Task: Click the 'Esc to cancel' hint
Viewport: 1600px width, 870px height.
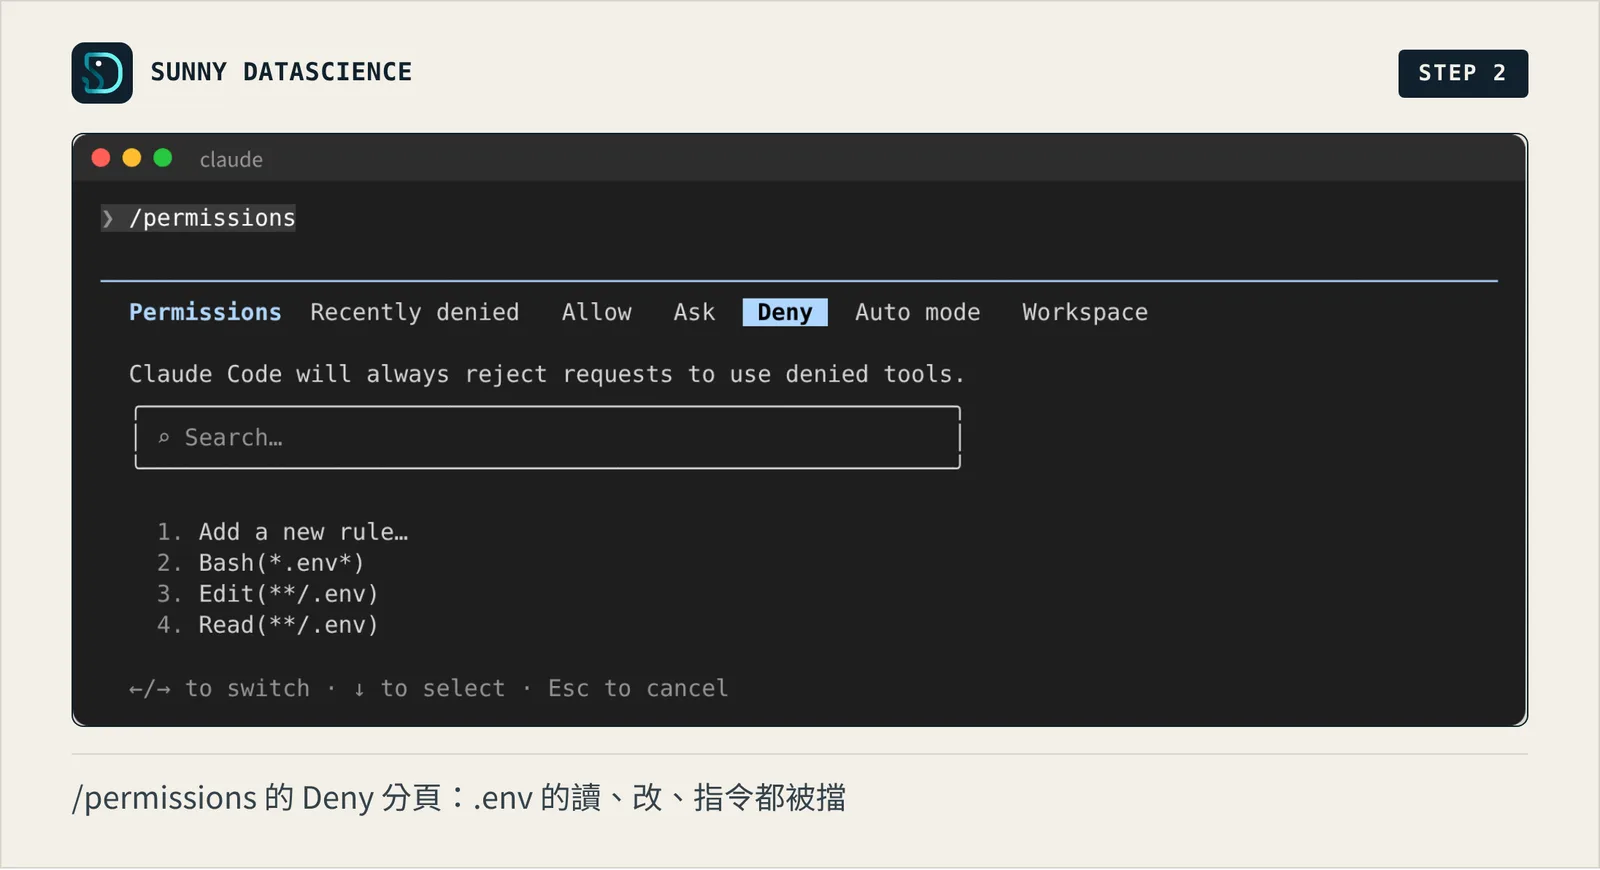Action: [638, 689]
